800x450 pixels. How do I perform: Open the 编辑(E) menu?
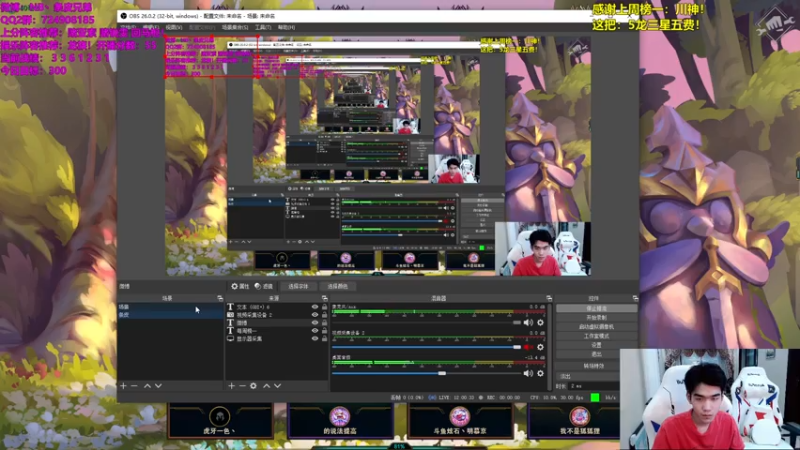tap(151, 27)
